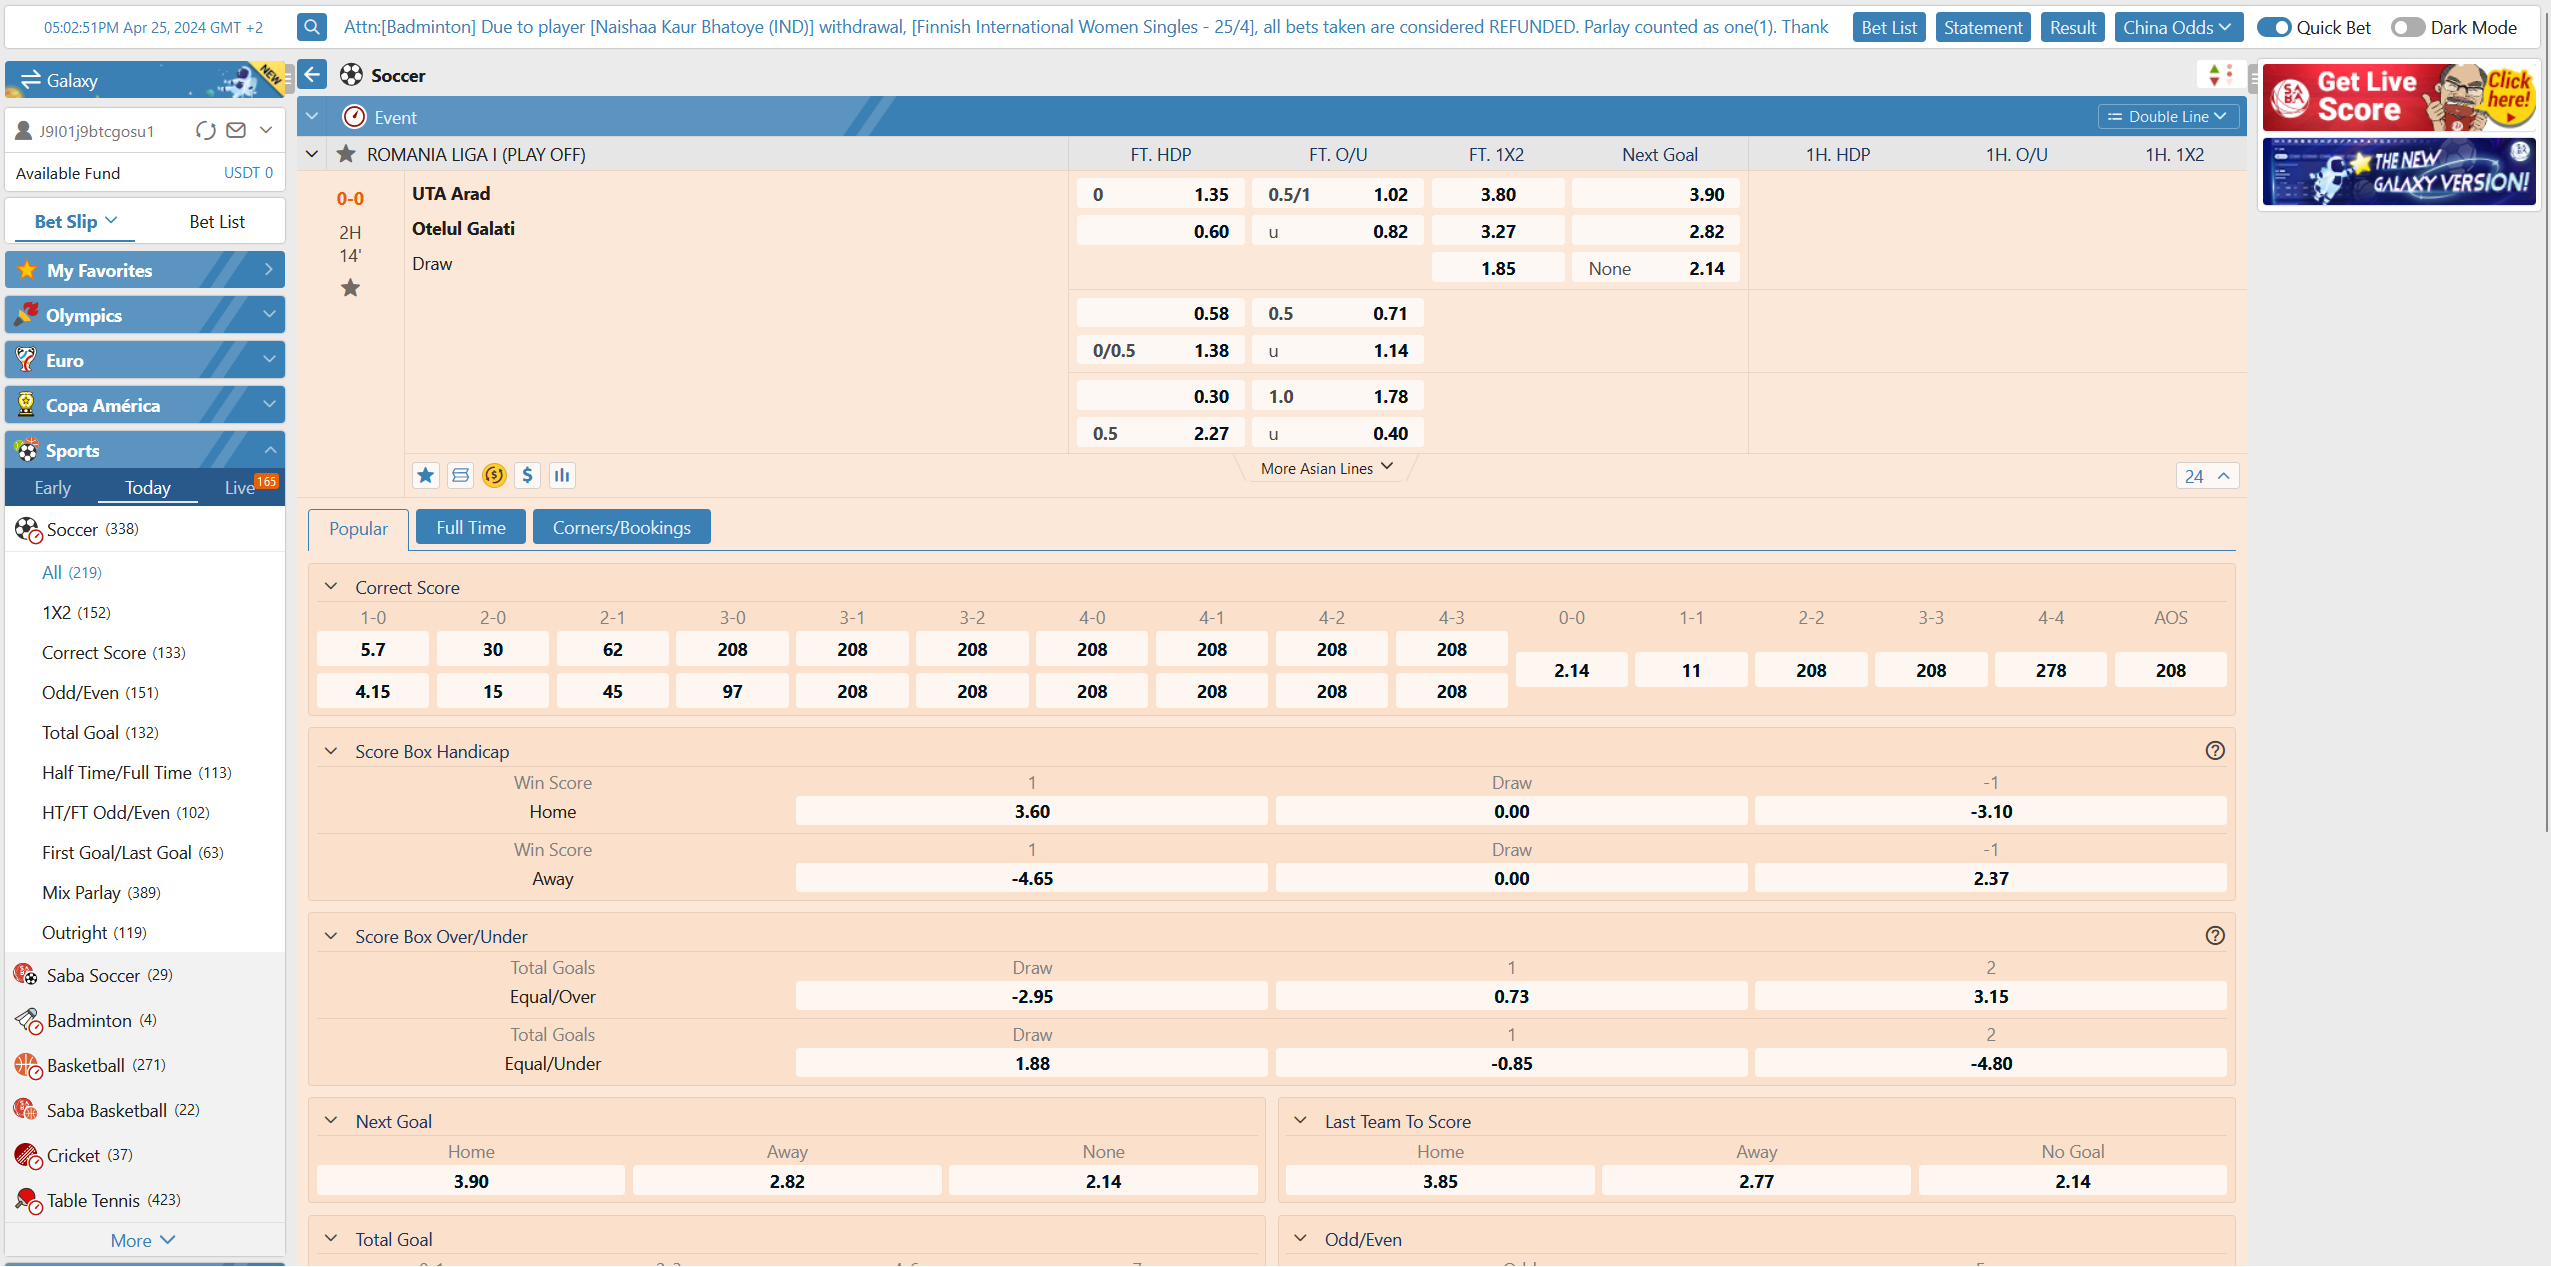
Task: Collapse the Last Team To Score section
Action: click(x=1300, y=1121)
